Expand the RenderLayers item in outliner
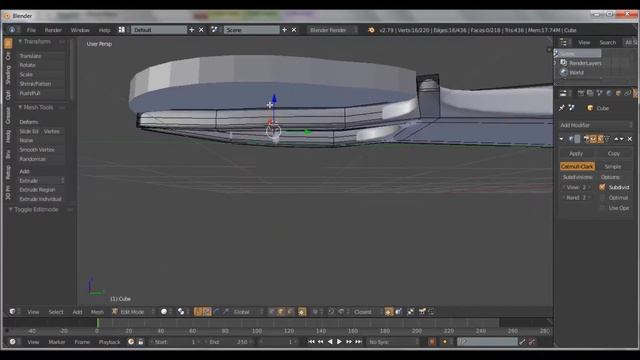The width and height of the screenshot is (640, 360). click(x=556, y=63)
